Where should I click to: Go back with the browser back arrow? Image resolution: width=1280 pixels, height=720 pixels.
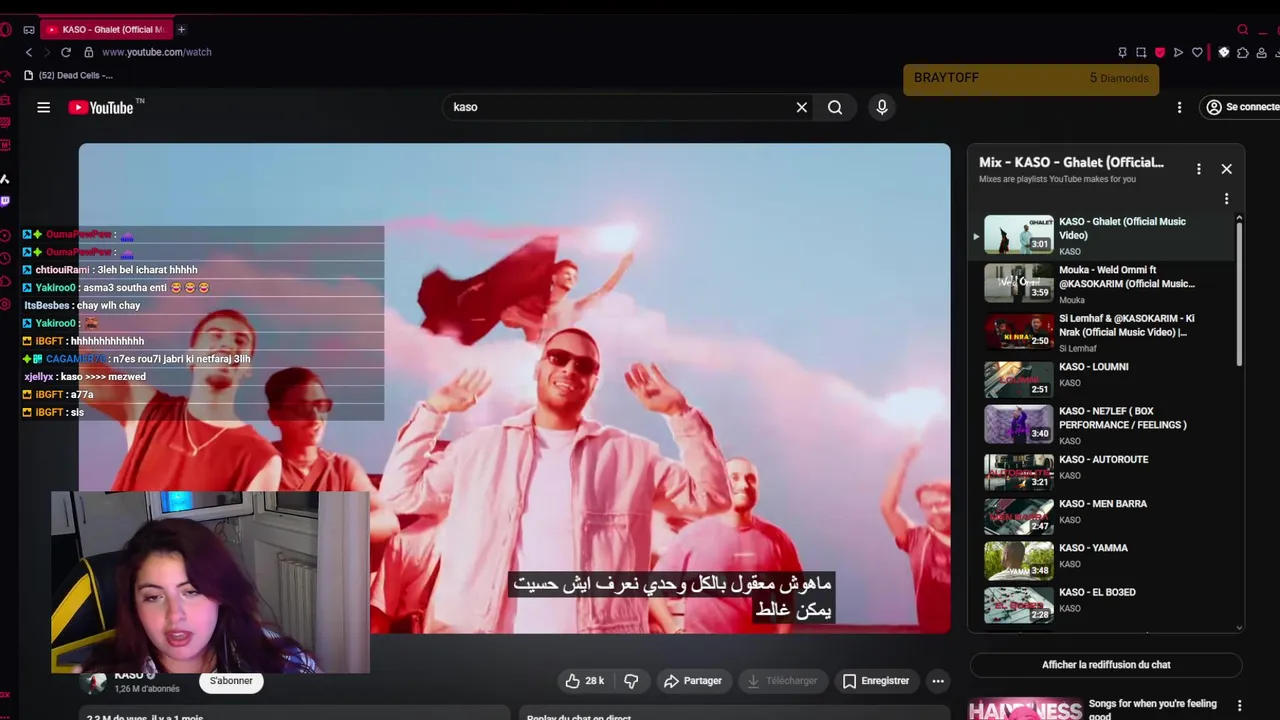point(29,52)
